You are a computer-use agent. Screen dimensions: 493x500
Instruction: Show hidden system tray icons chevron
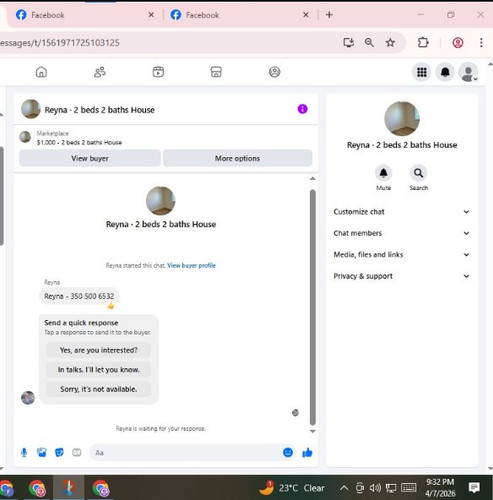344,488
